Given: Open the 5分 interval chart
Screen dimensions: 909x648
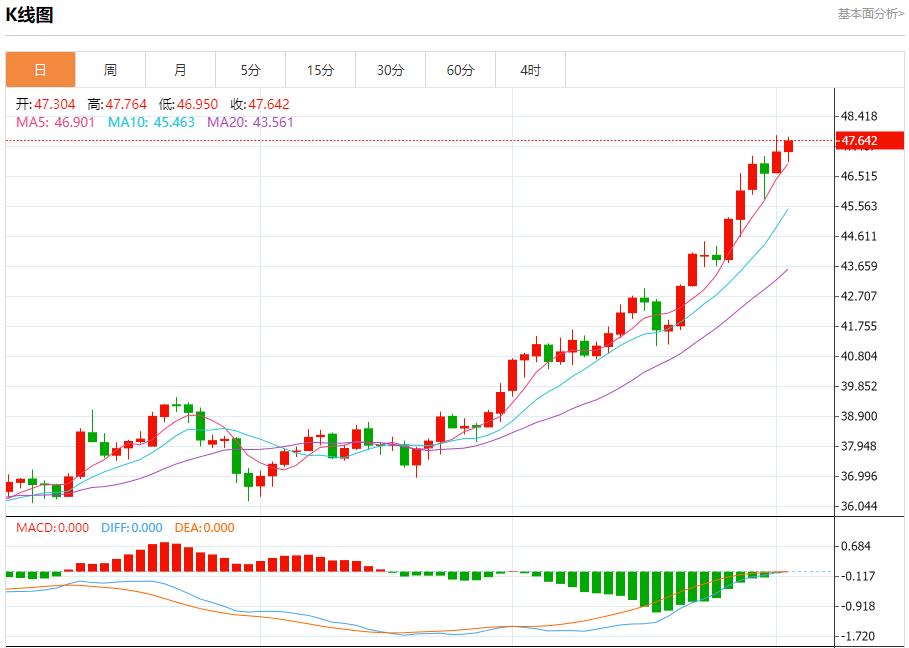Looking at the screenshot, I should coord(250,69).
